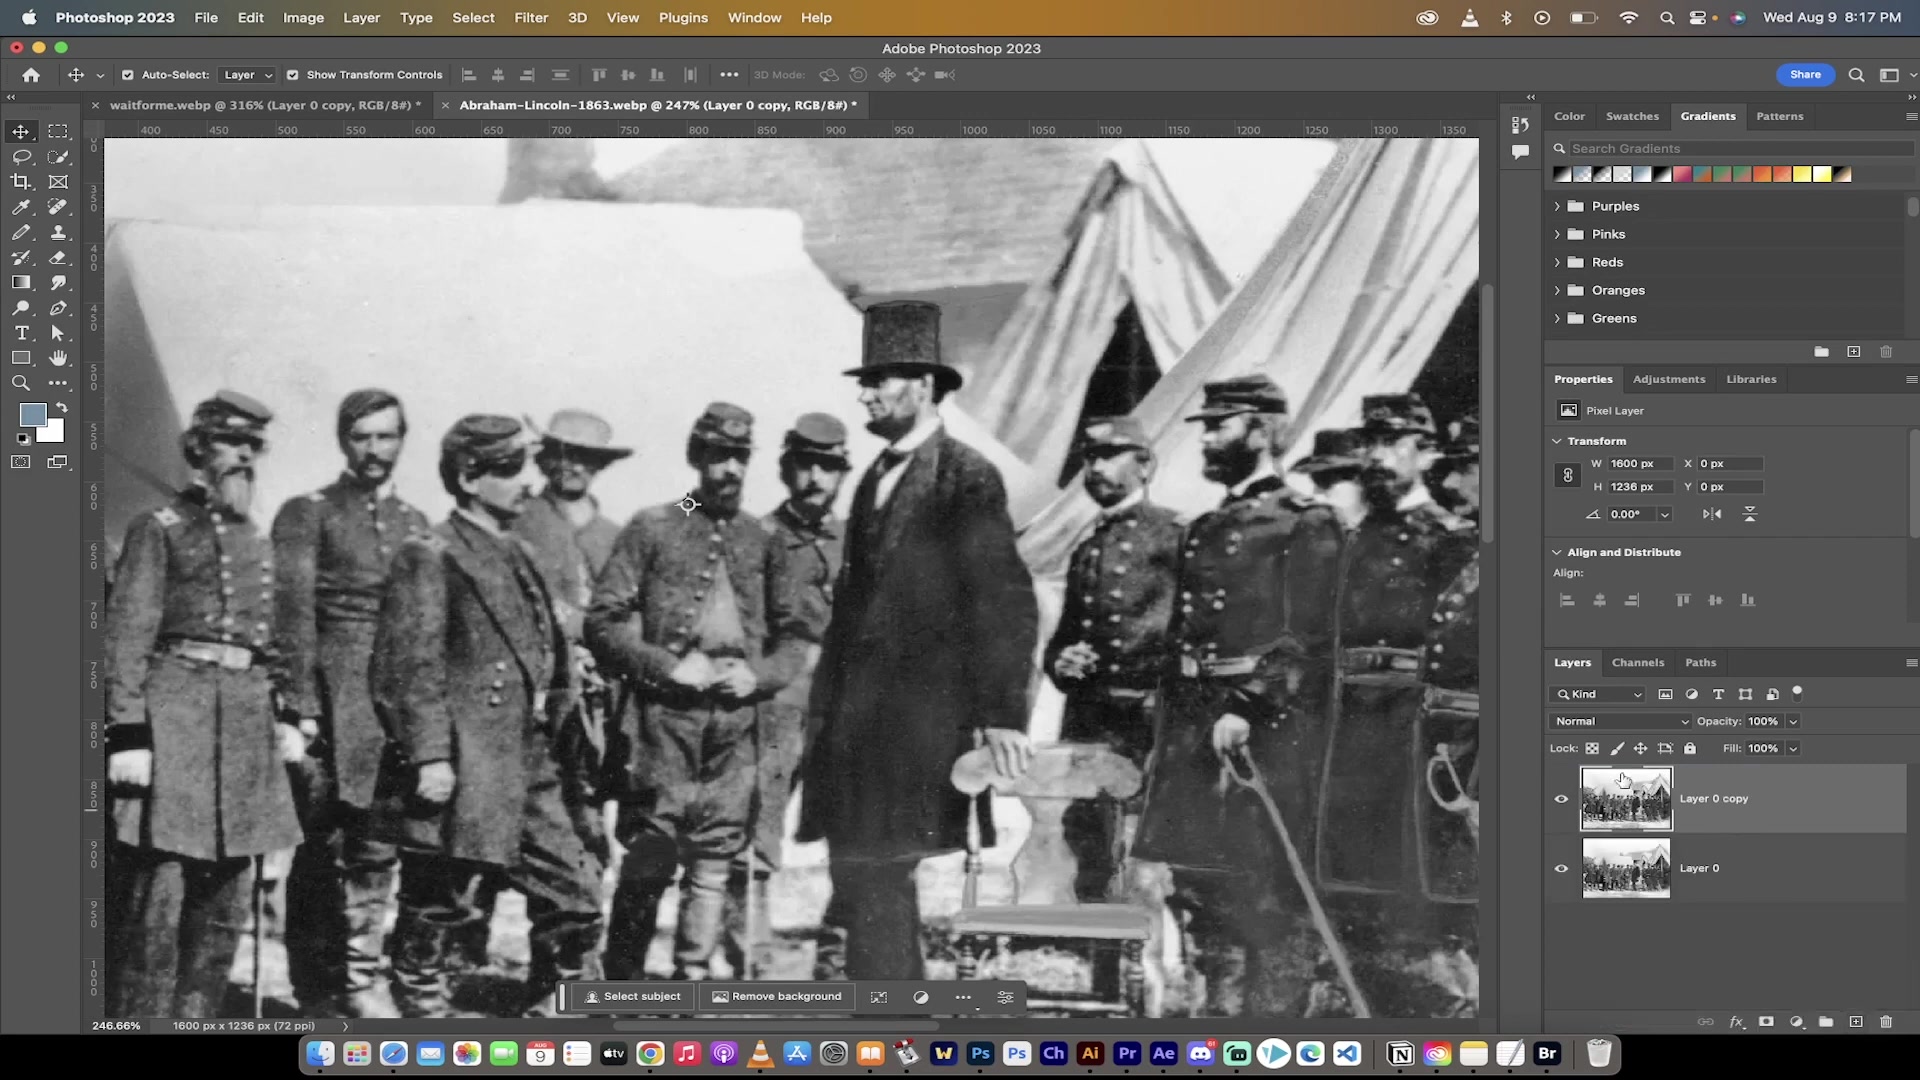Screen dimensions: 1920x1080
Task: Pick the yellow gradient preset swatch
Action: [x=1802, y=174]
